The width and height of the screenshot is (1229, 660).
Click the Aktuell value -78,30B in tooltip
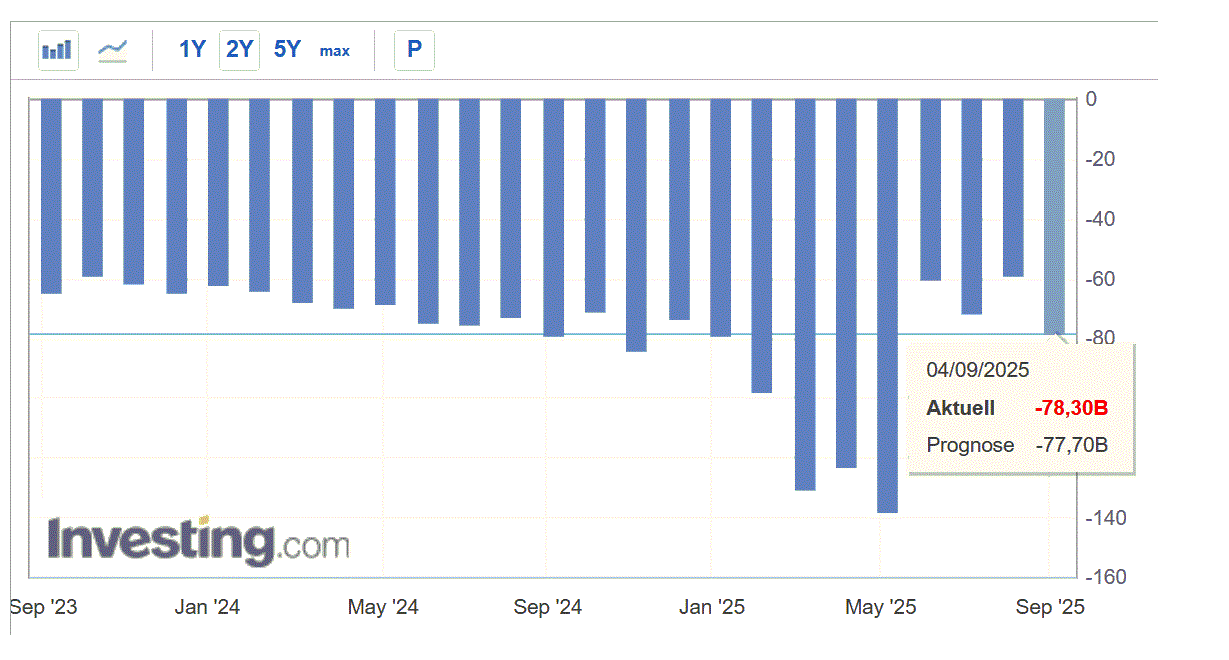pyautogui.click(x=1071, y=408)
